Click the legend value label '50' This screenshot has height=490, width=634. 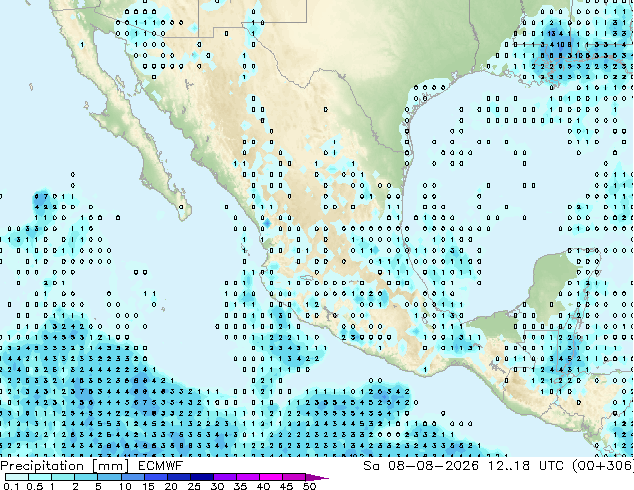(309, 486)
